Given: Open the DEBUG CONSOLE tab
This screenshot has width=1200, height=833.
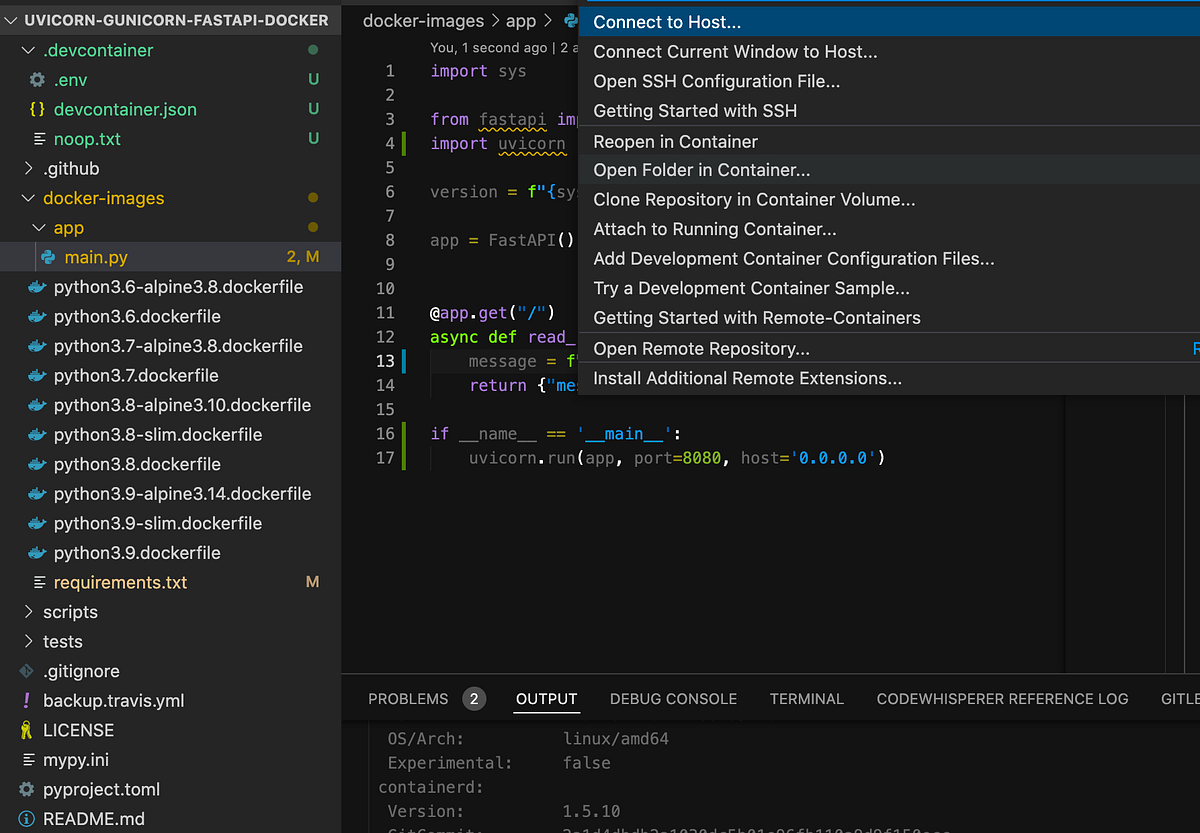Looking at the screenshot, I should pyautogui.click(x=673, y=698).
